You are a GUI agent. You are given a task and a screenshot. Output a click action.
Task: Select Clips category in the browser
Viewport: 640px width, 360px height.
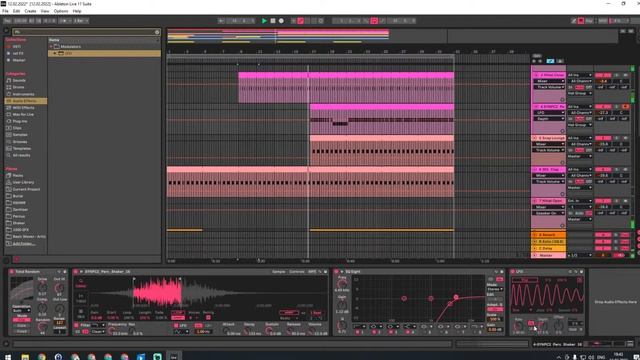click(x=17, y=128)
